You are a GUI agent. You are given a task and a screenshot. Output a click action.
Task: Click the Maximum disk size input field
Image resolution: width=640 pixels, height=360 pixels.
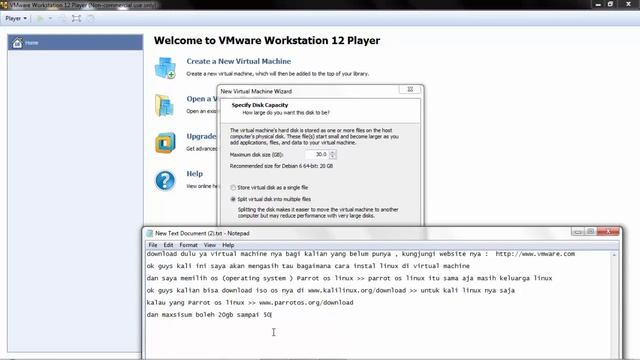click(317, 154)
